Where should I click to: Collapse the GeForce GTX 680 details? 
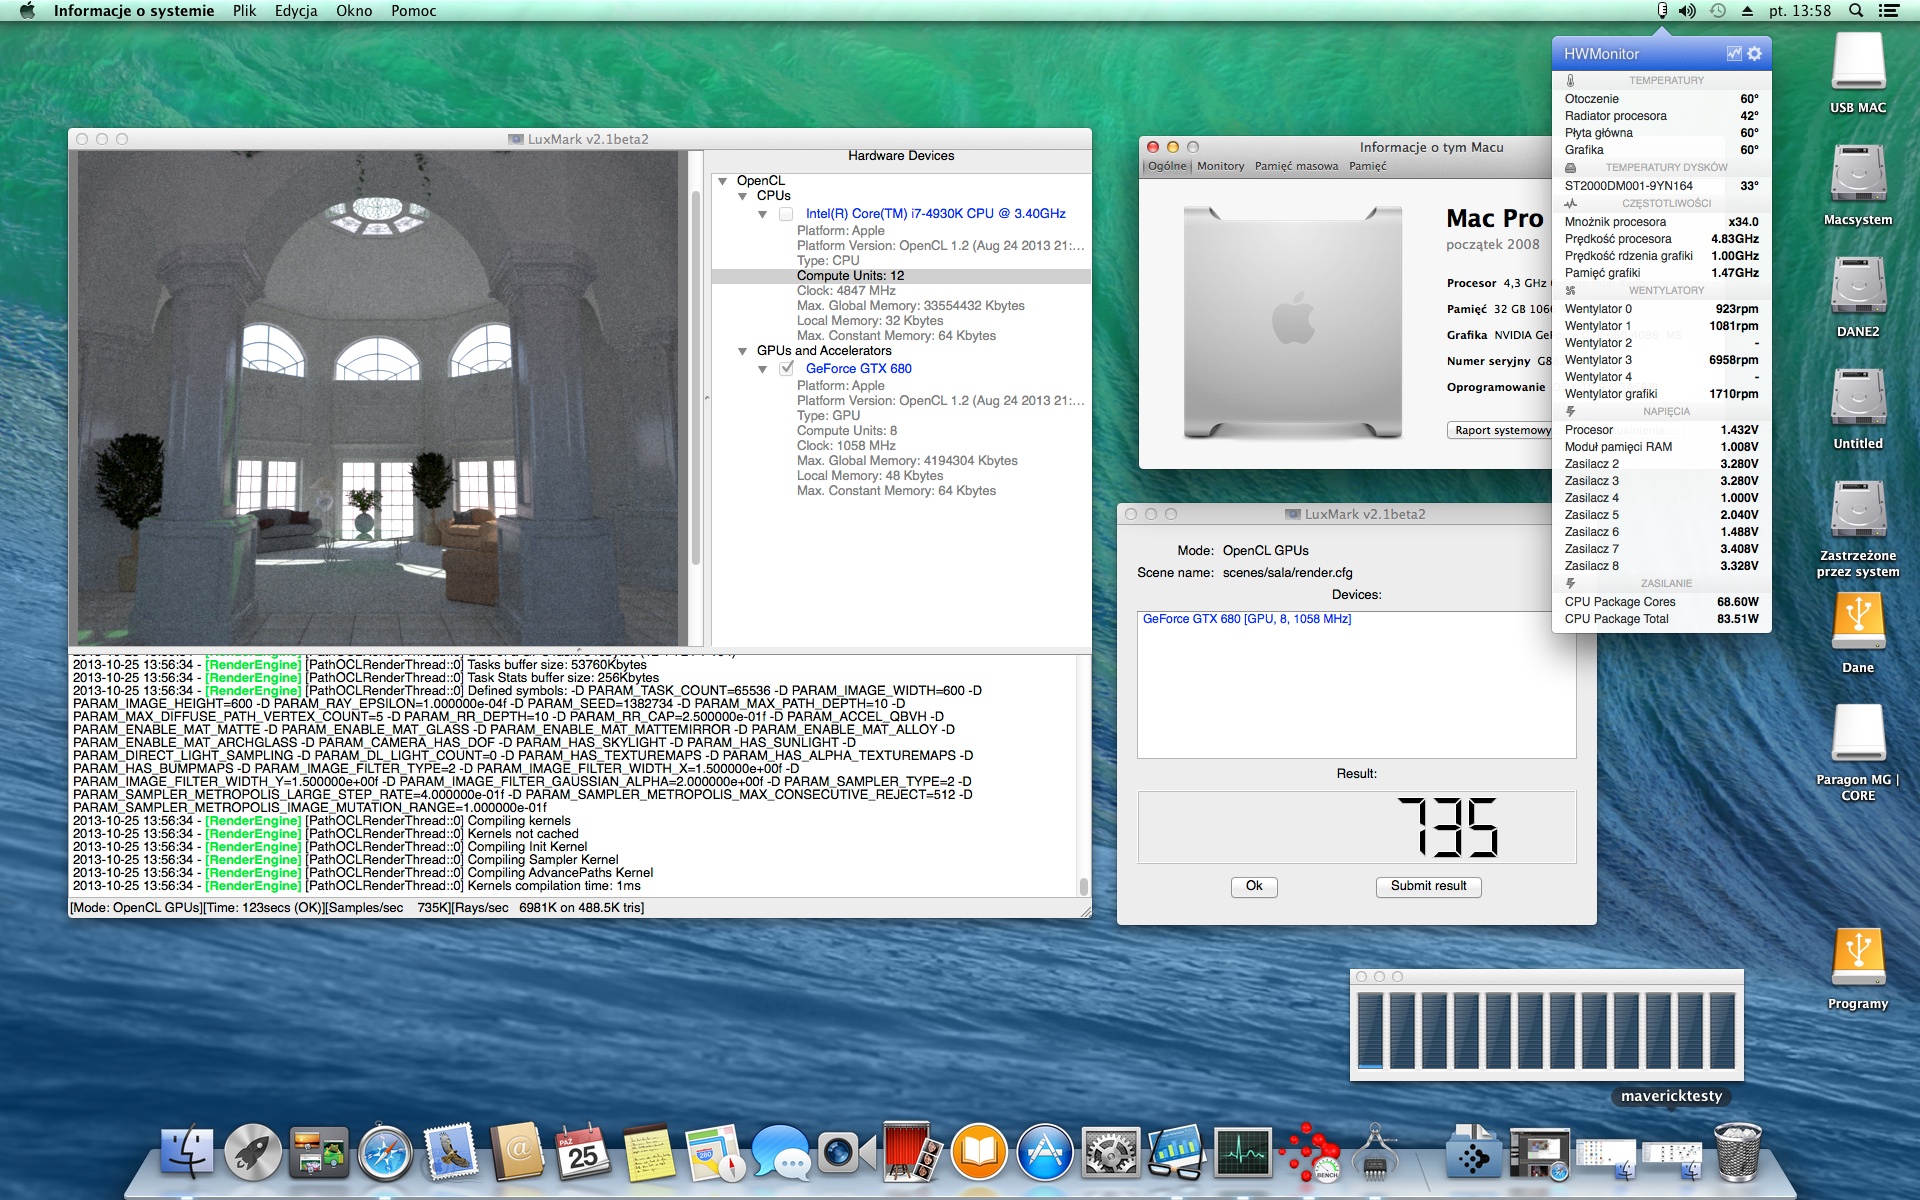762,369
